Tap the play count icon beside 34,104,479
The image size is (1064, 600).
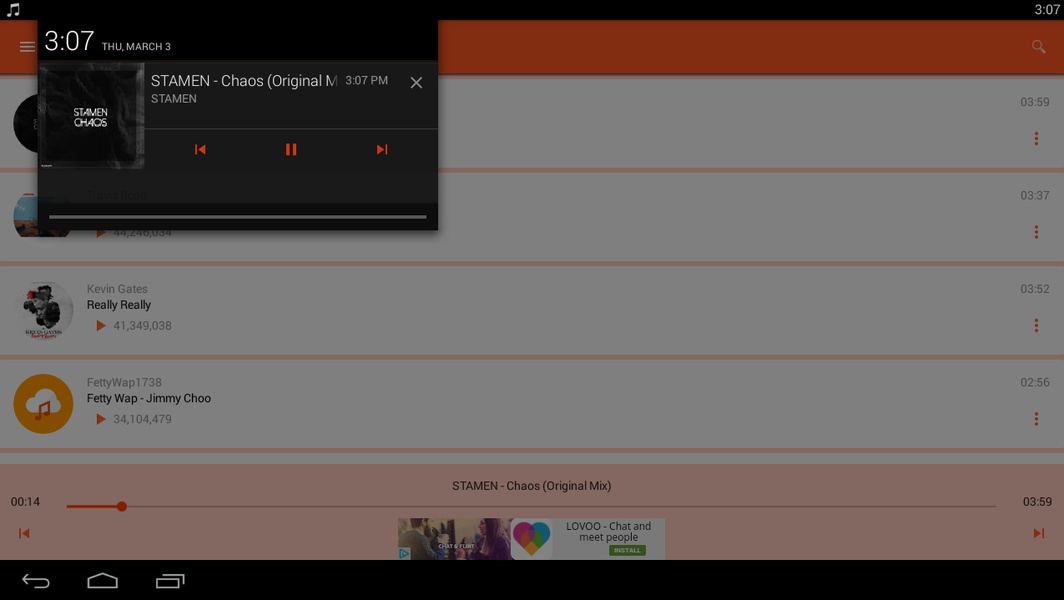pos(100,419)
